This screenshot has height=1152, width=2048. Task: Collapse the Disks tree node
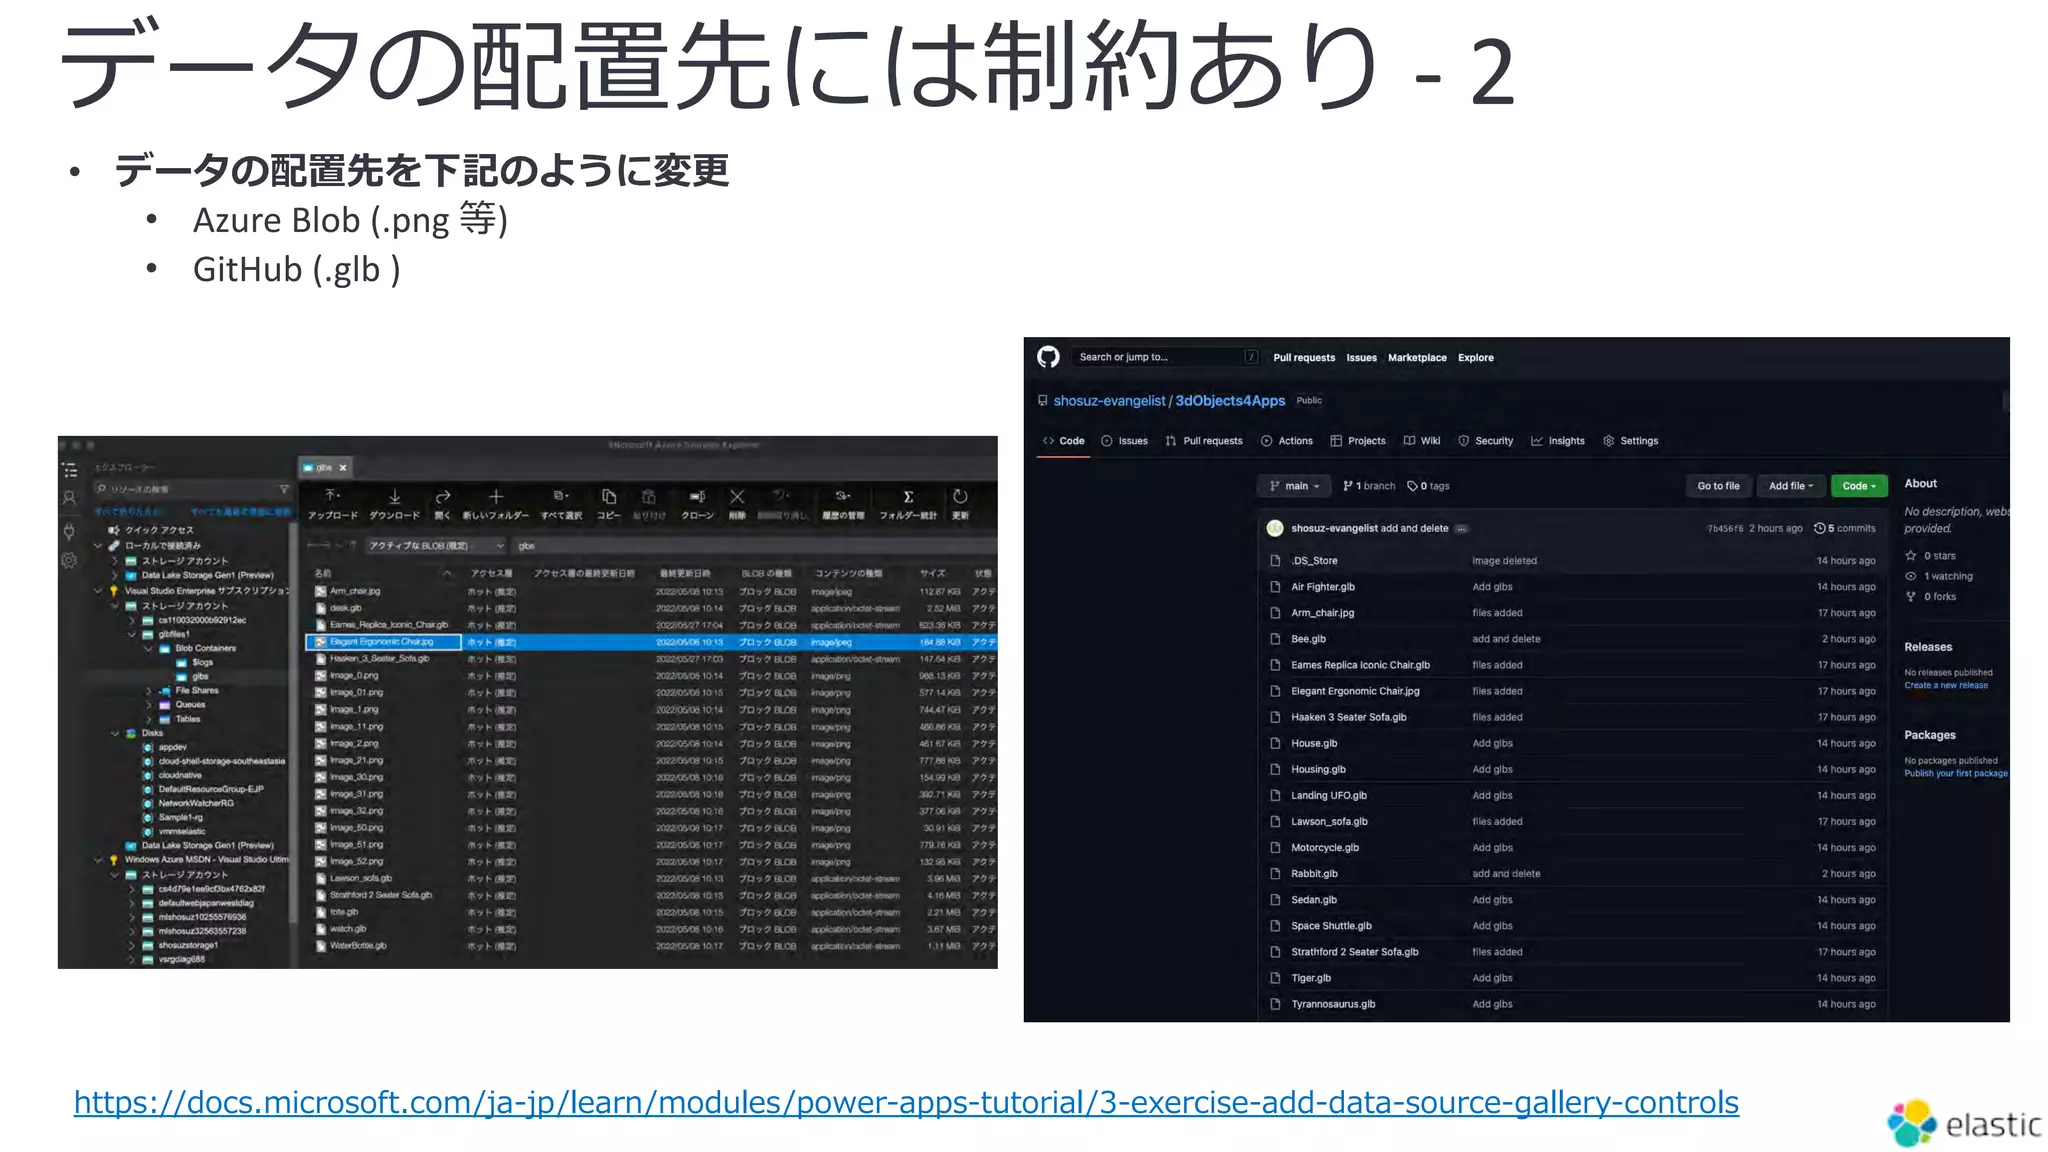[x=115, y=733]
